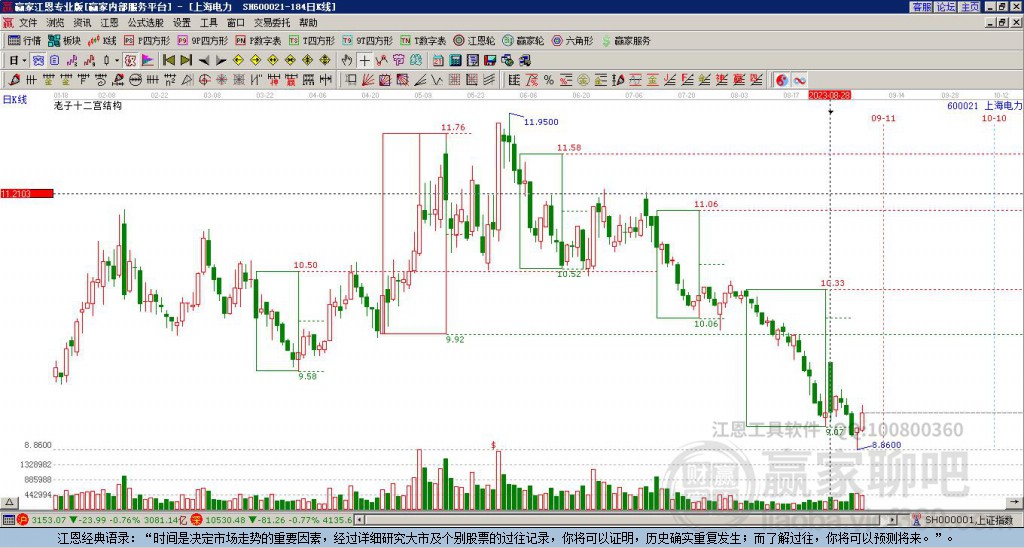
Task: Open the 9T四方形 tool
Action: tap(368, 40)
